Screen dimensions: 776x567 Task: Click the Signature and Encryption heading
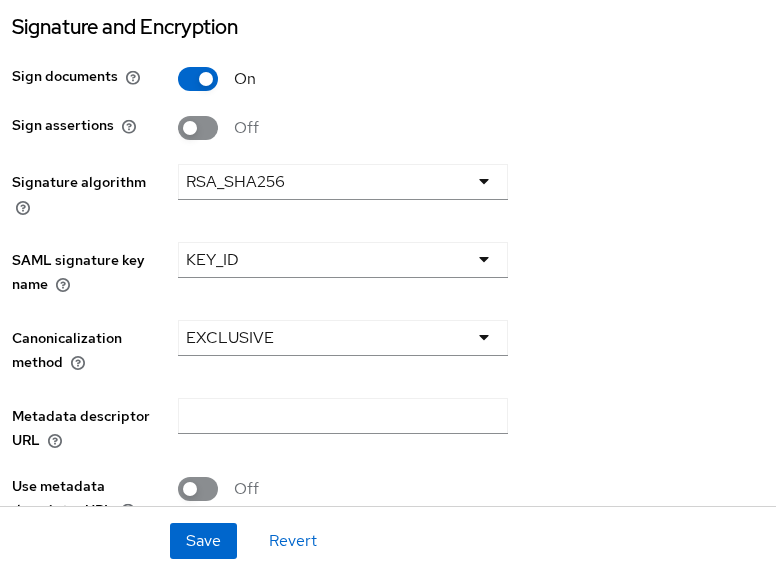(x=125, y=27)
